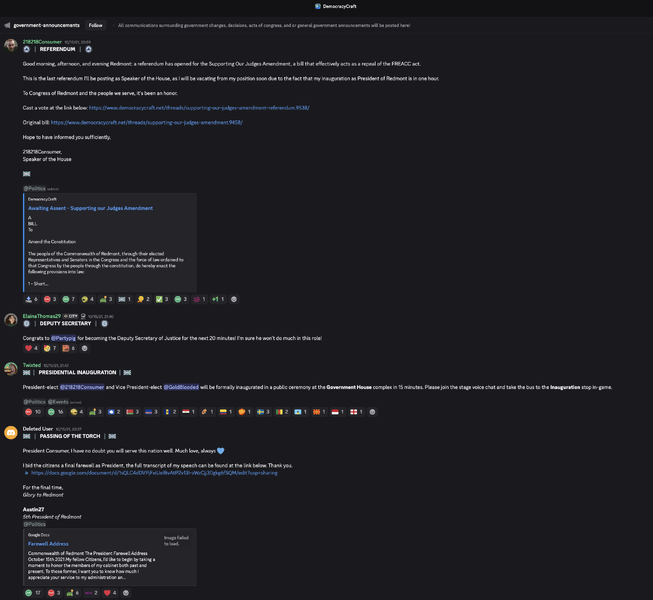The width and height of the screenshot is (653, 600).
Task: Click the @Partypig mention
Action: point(63,338)
